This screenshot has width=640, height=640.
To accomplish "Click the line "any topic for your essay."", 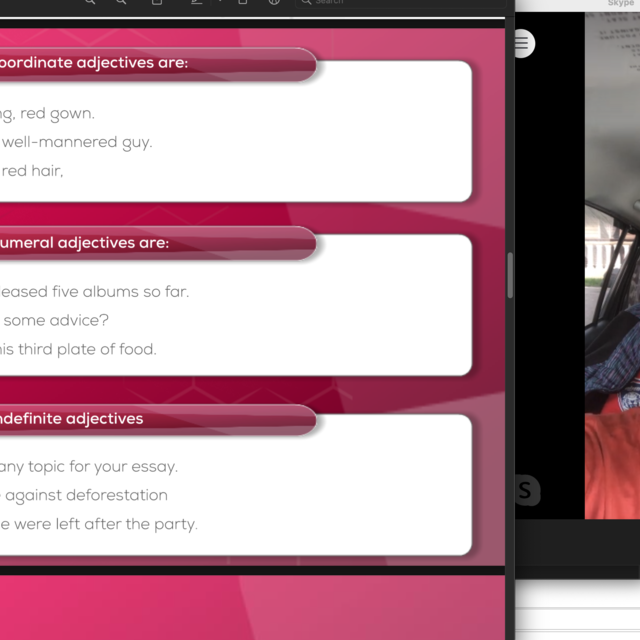I will 89,467.
